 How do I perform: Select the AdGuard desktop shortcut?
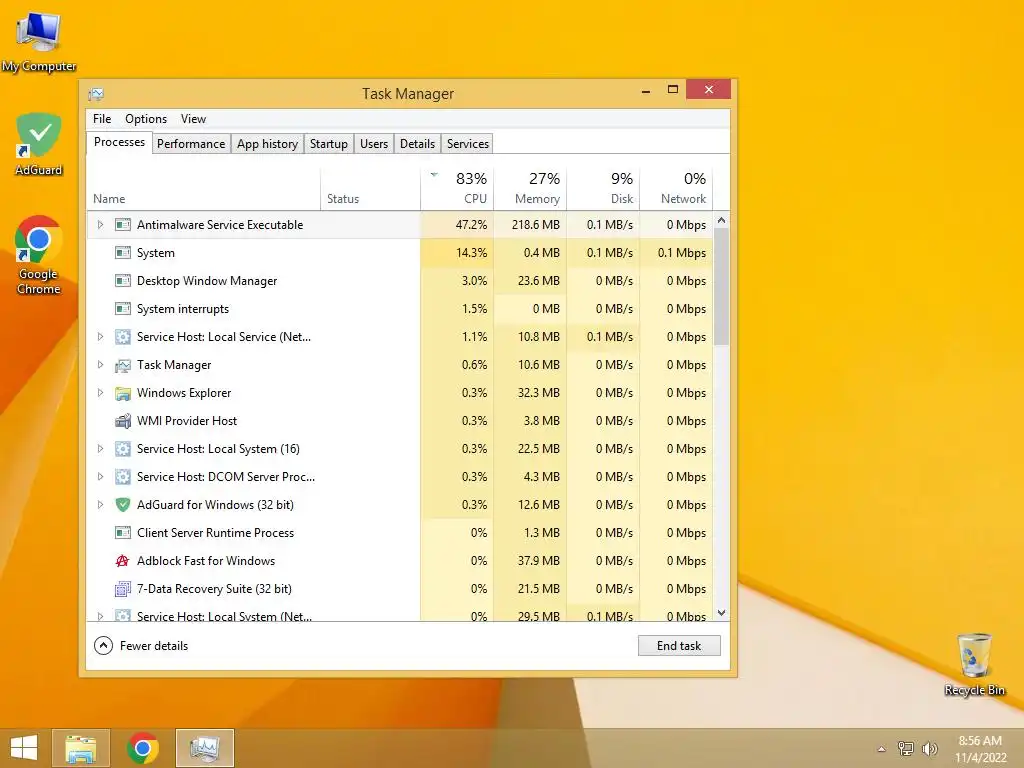[39, 144]
